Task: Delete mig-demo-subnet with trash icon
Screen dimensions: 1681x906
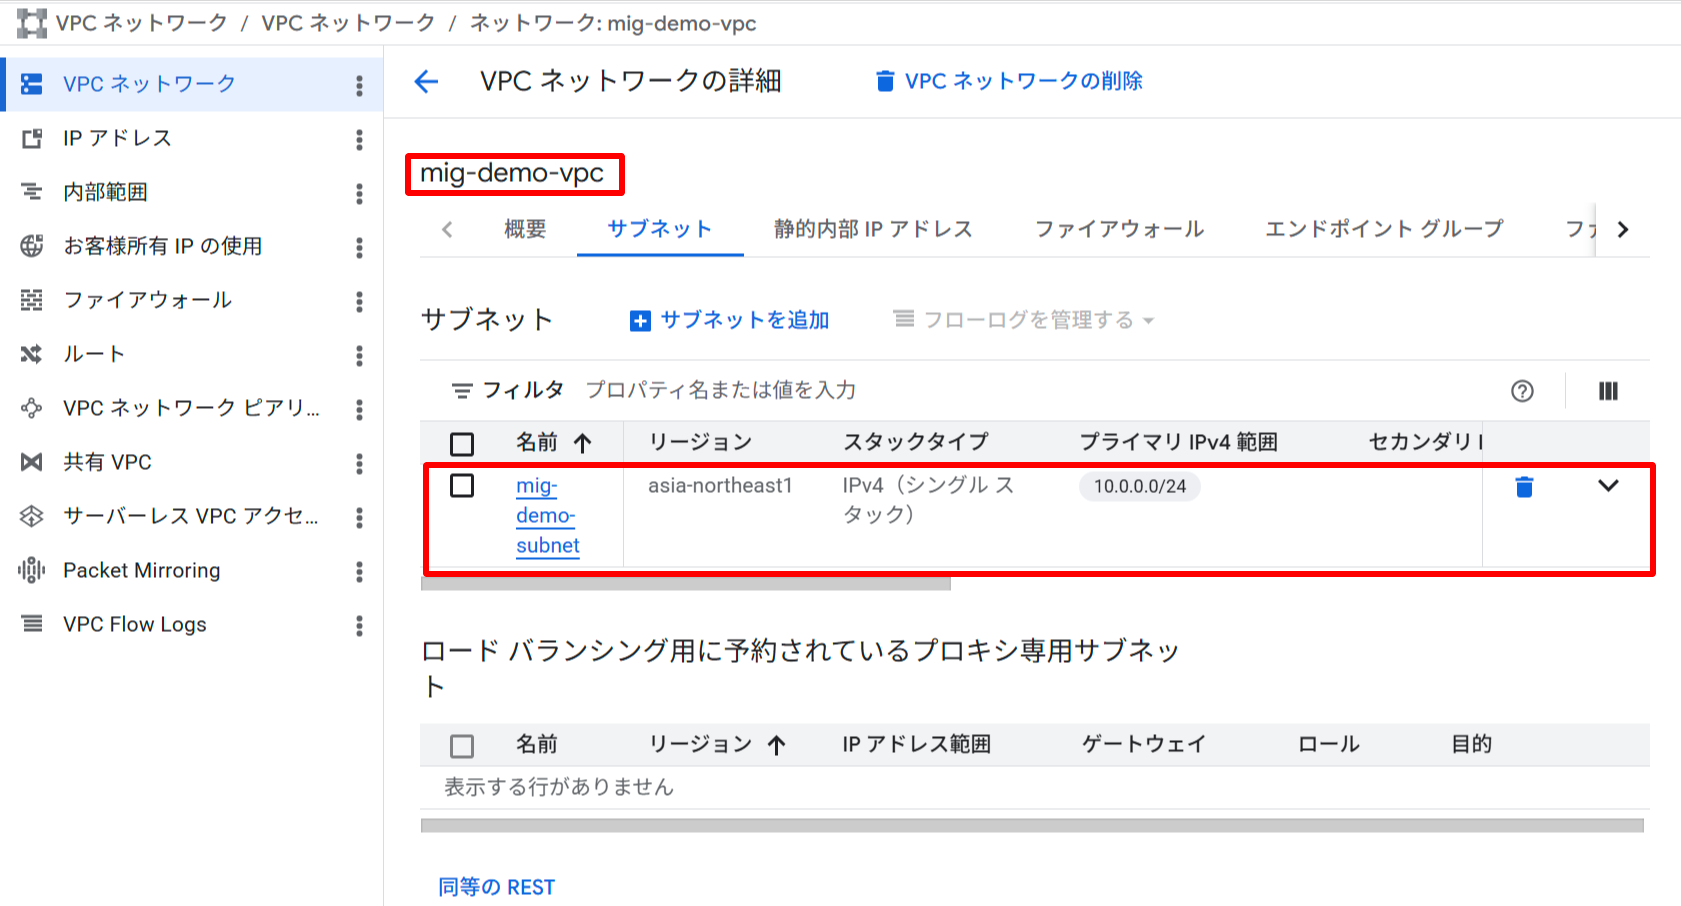Action: (1524, 487)
